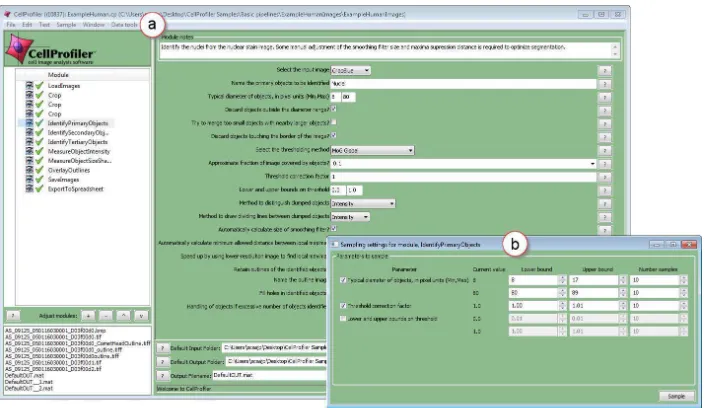706x408 pixels.
Task: Add a module with the + button
Action: (88, 316)
